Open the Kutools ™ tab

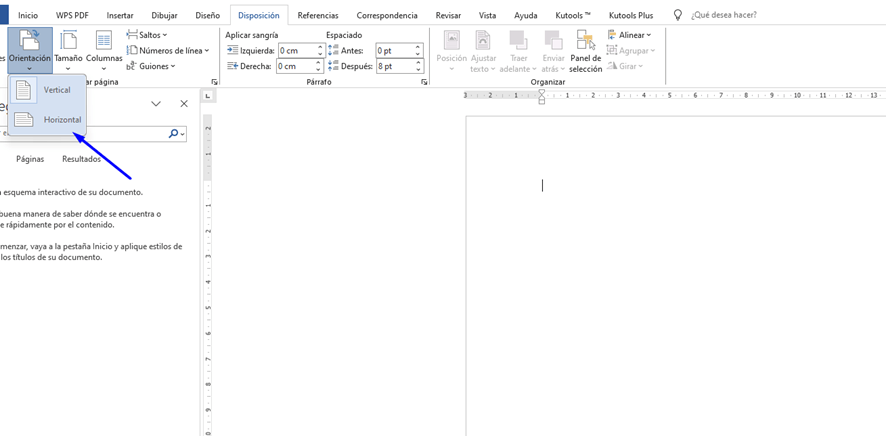point(573,15)
